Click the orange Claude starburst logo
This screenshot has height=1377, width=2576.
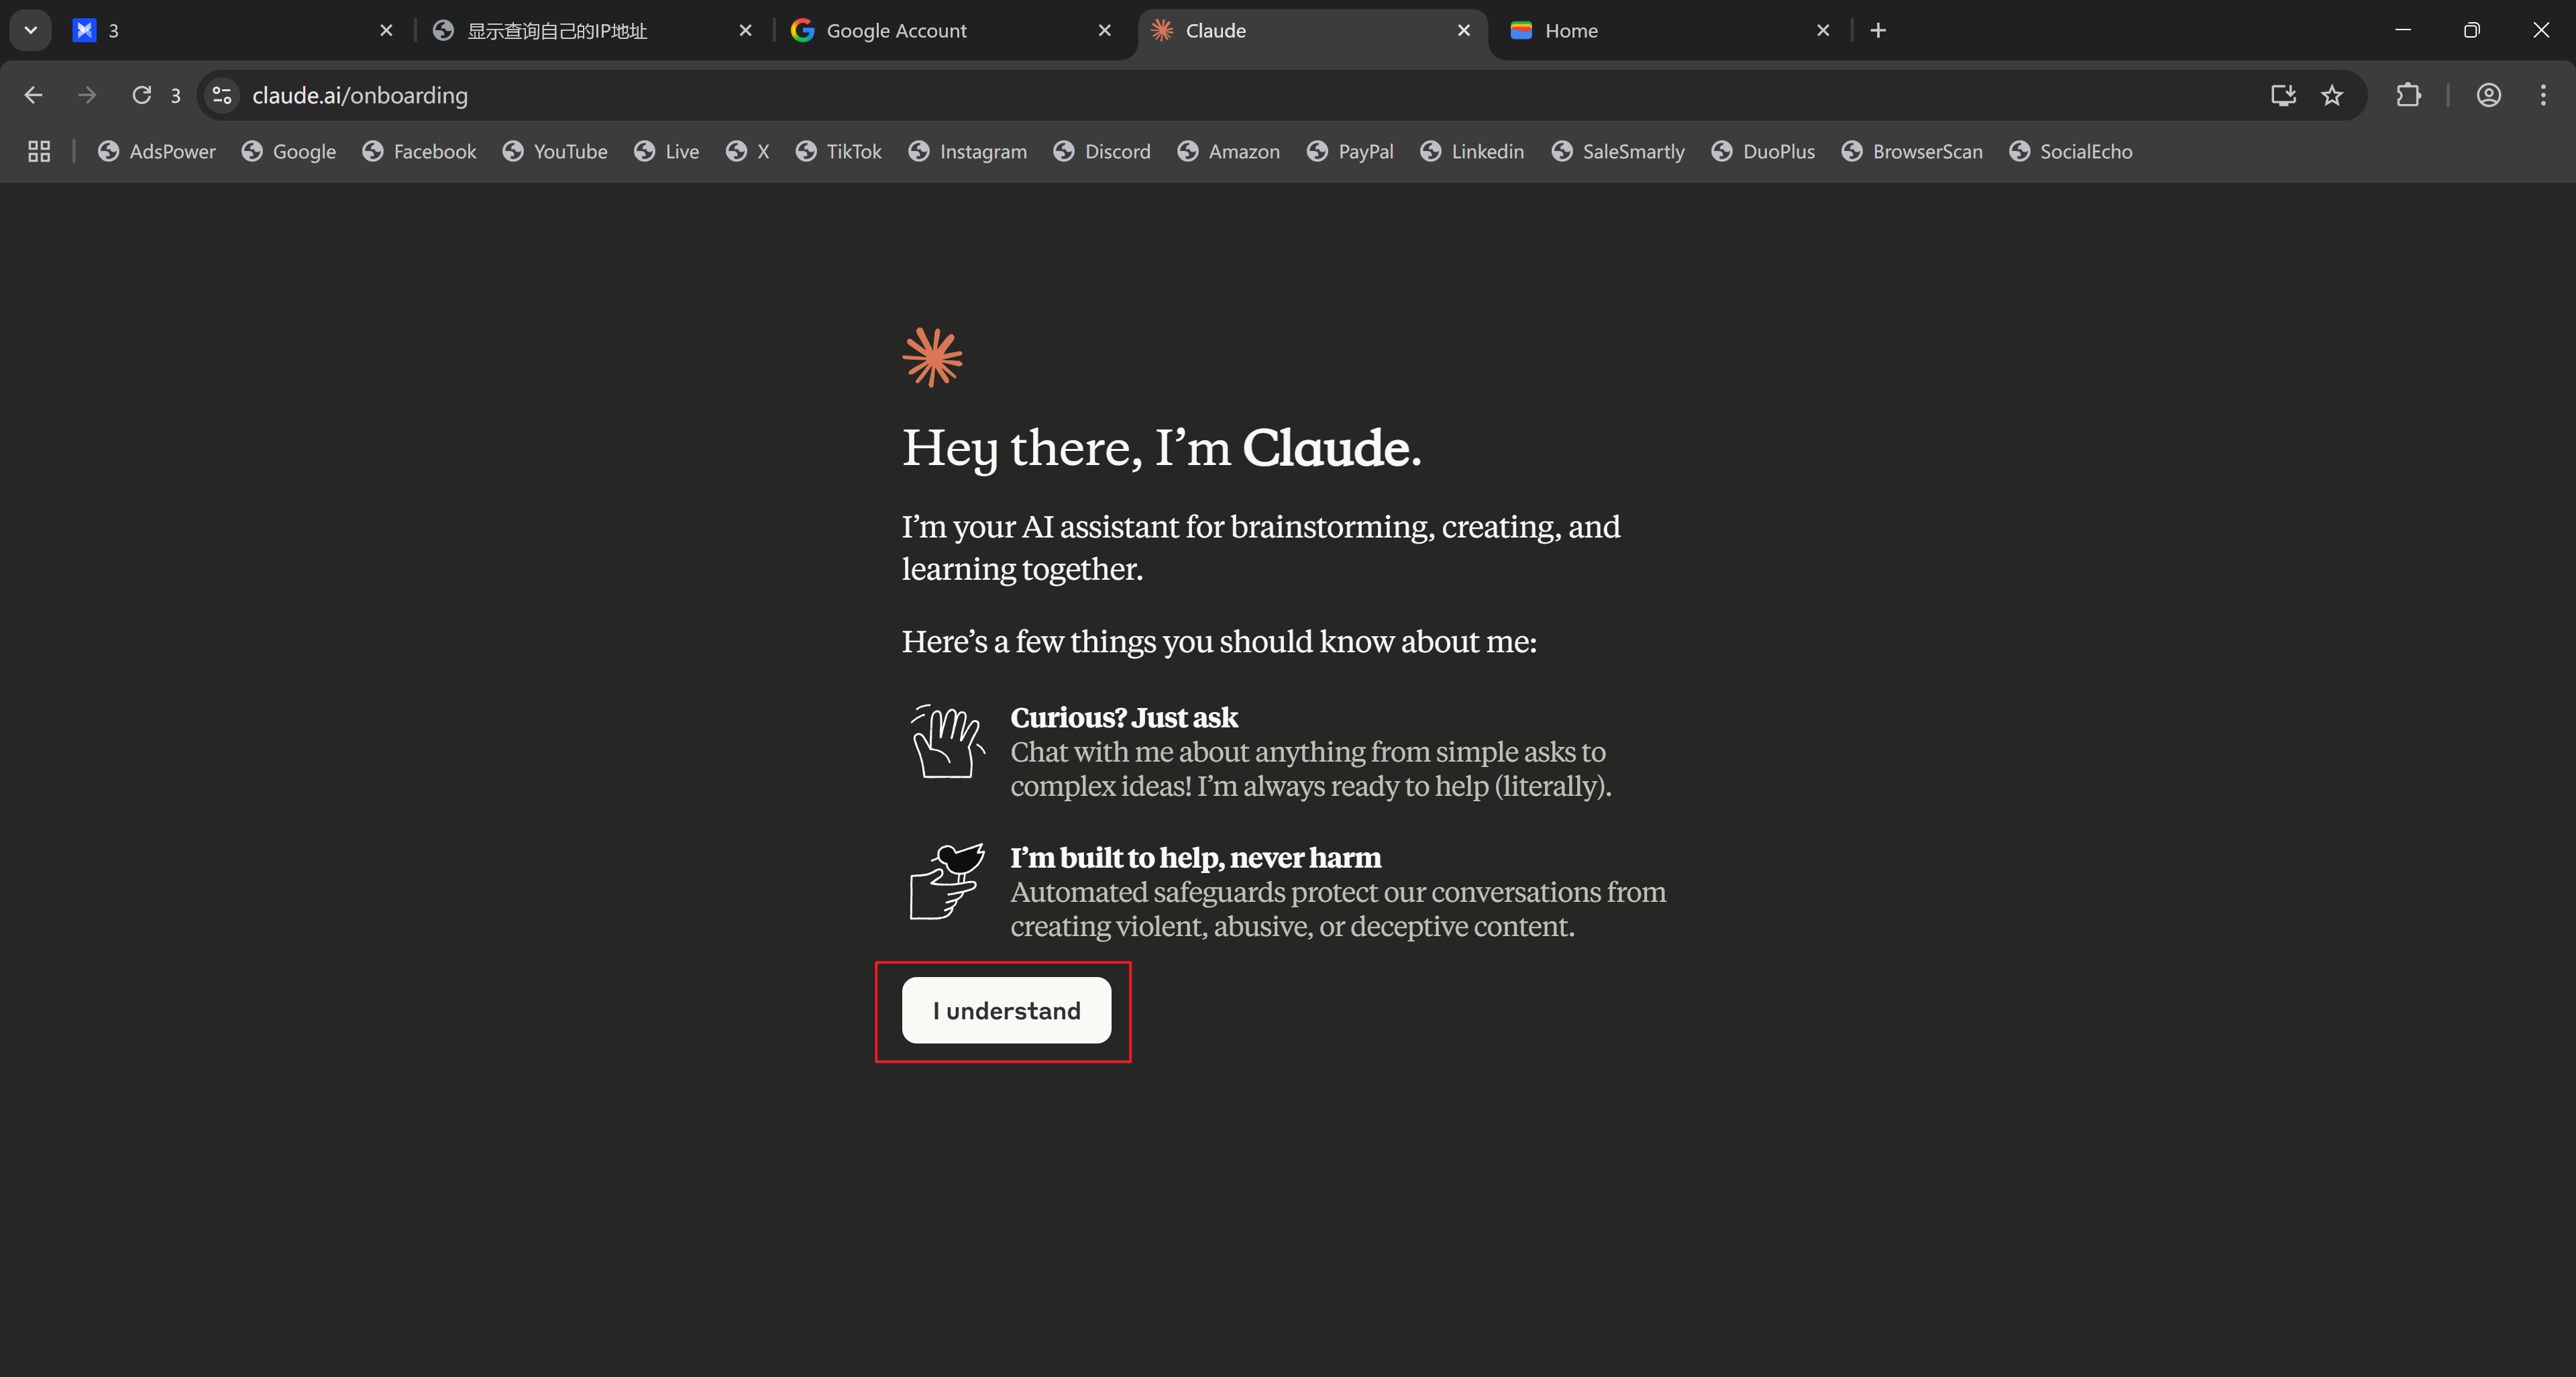coord(932,357)
